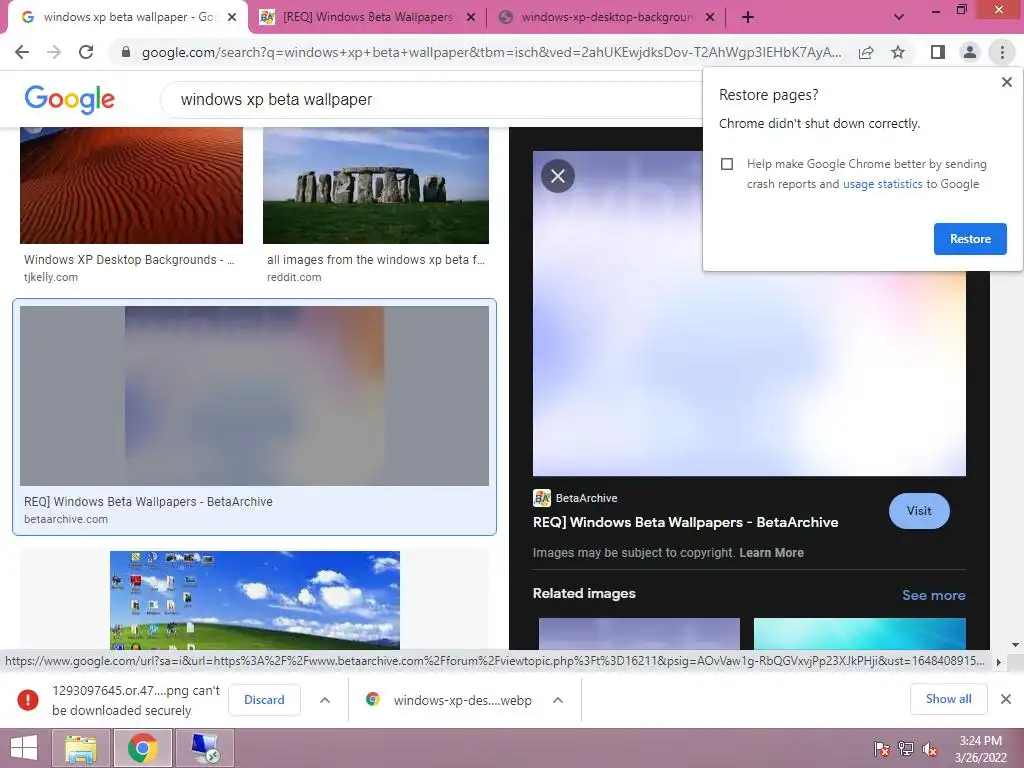The image size is (1024, 768).
Task: Focus the search box with windows xp beta wallpaper
Action: [x=431, y=99]
